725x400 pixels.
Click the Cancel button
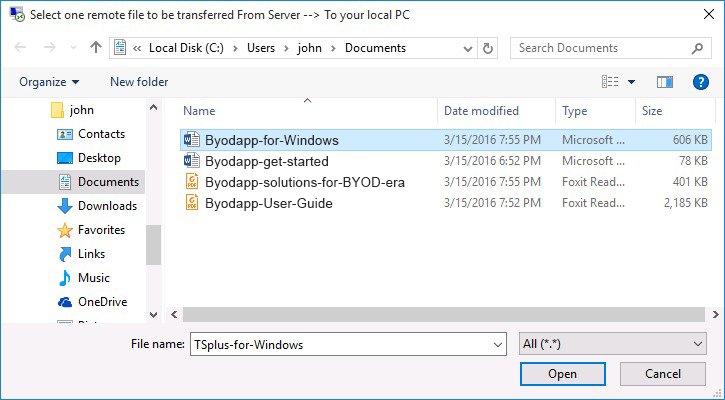[x=663, y=374]
